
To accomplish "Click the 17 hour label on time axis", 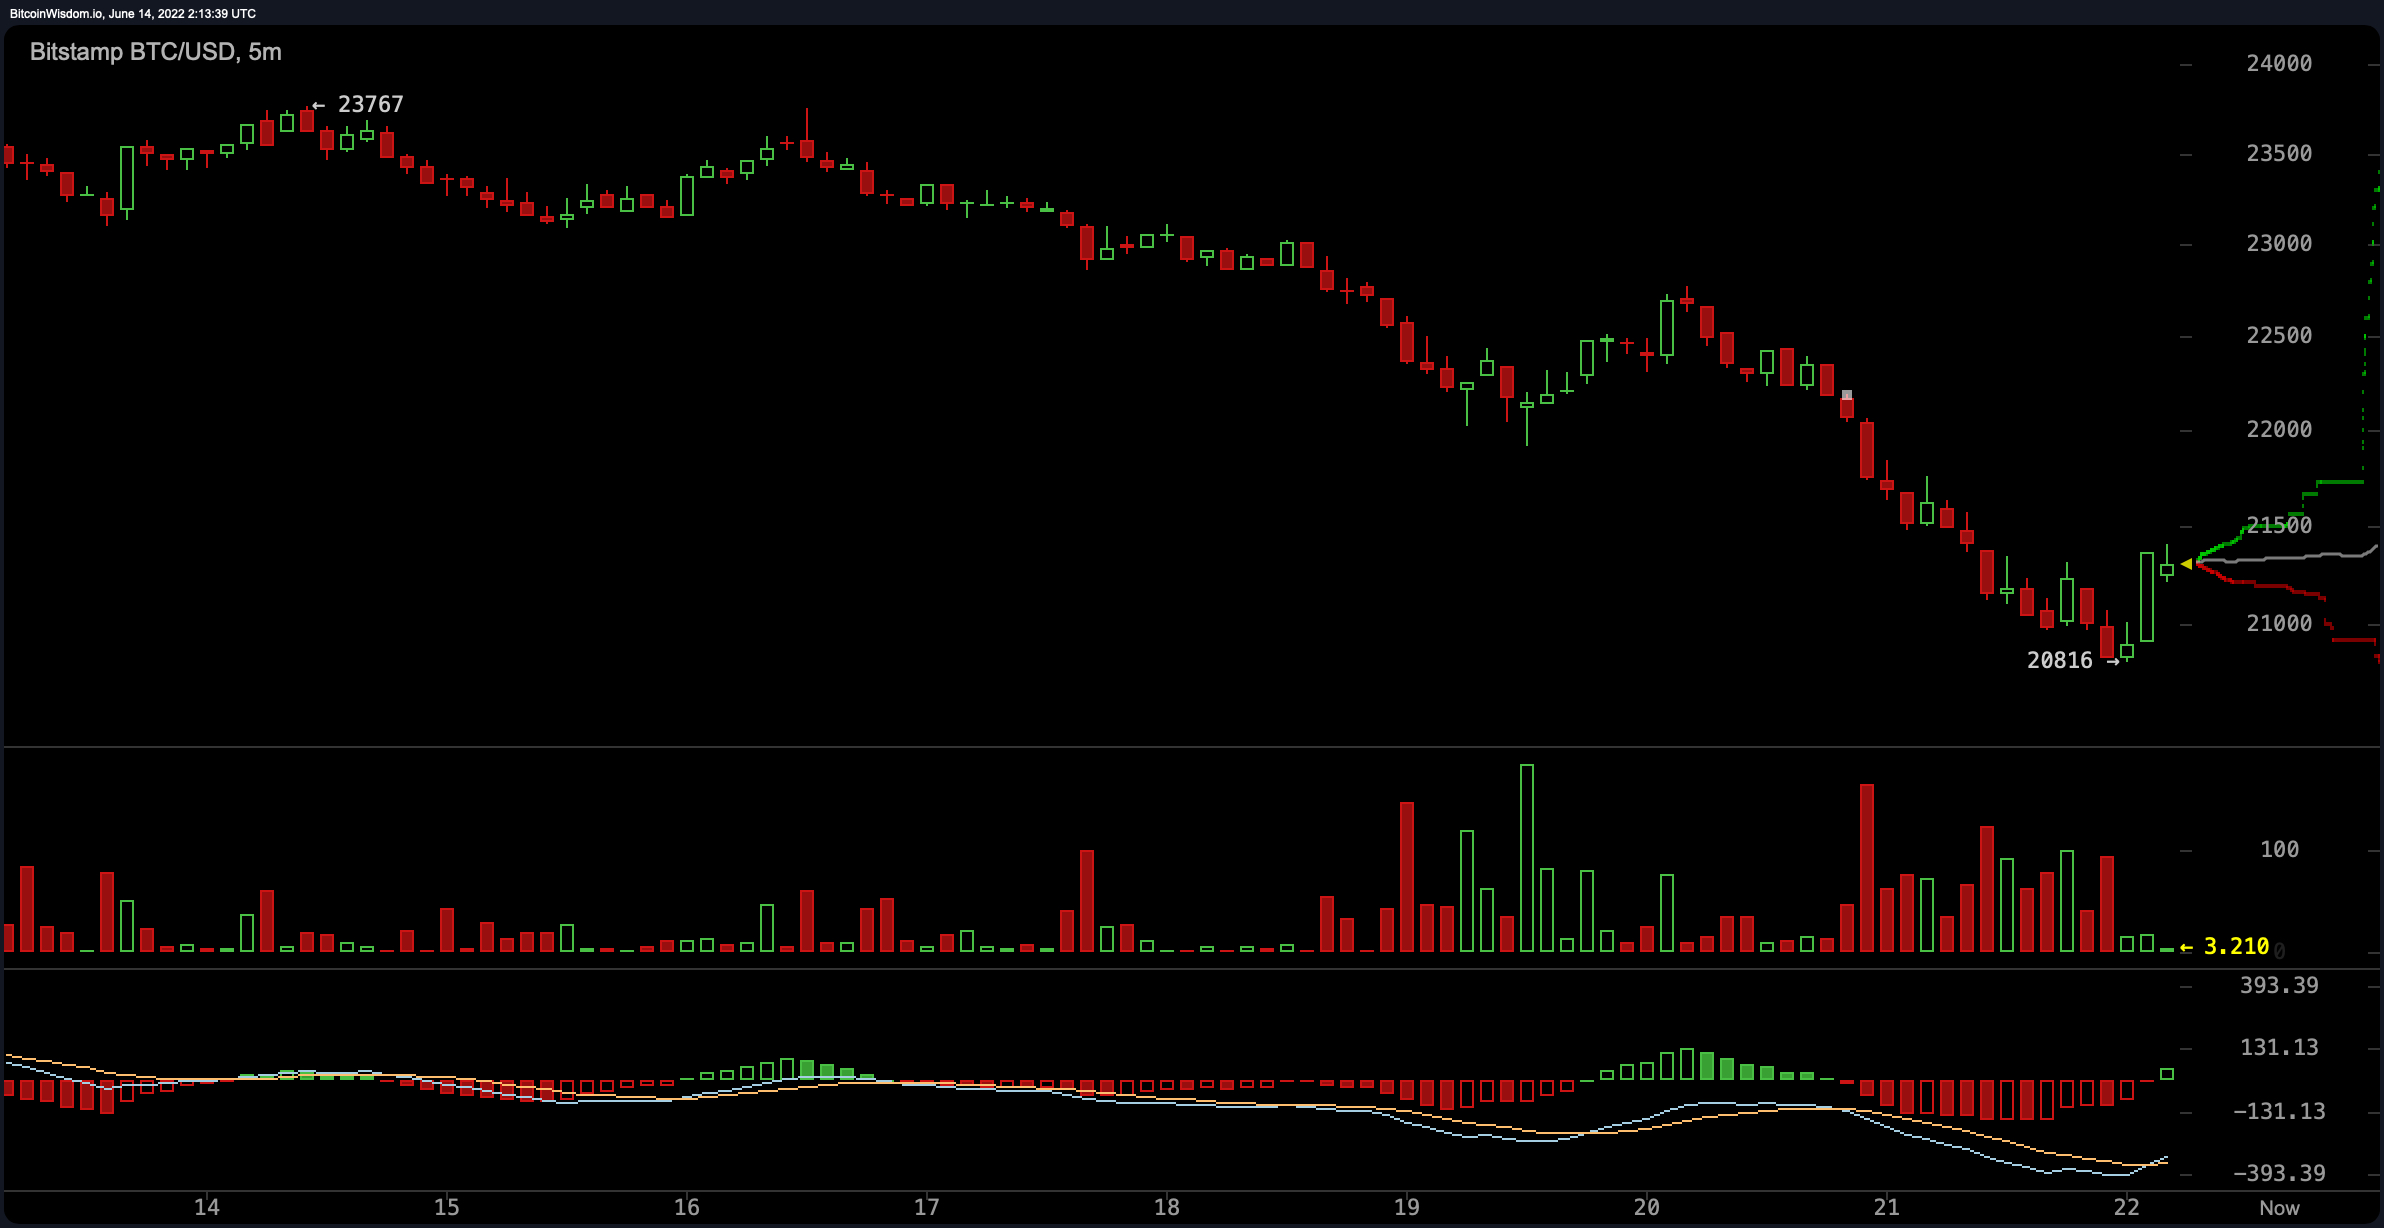I will click(927, 1207).
